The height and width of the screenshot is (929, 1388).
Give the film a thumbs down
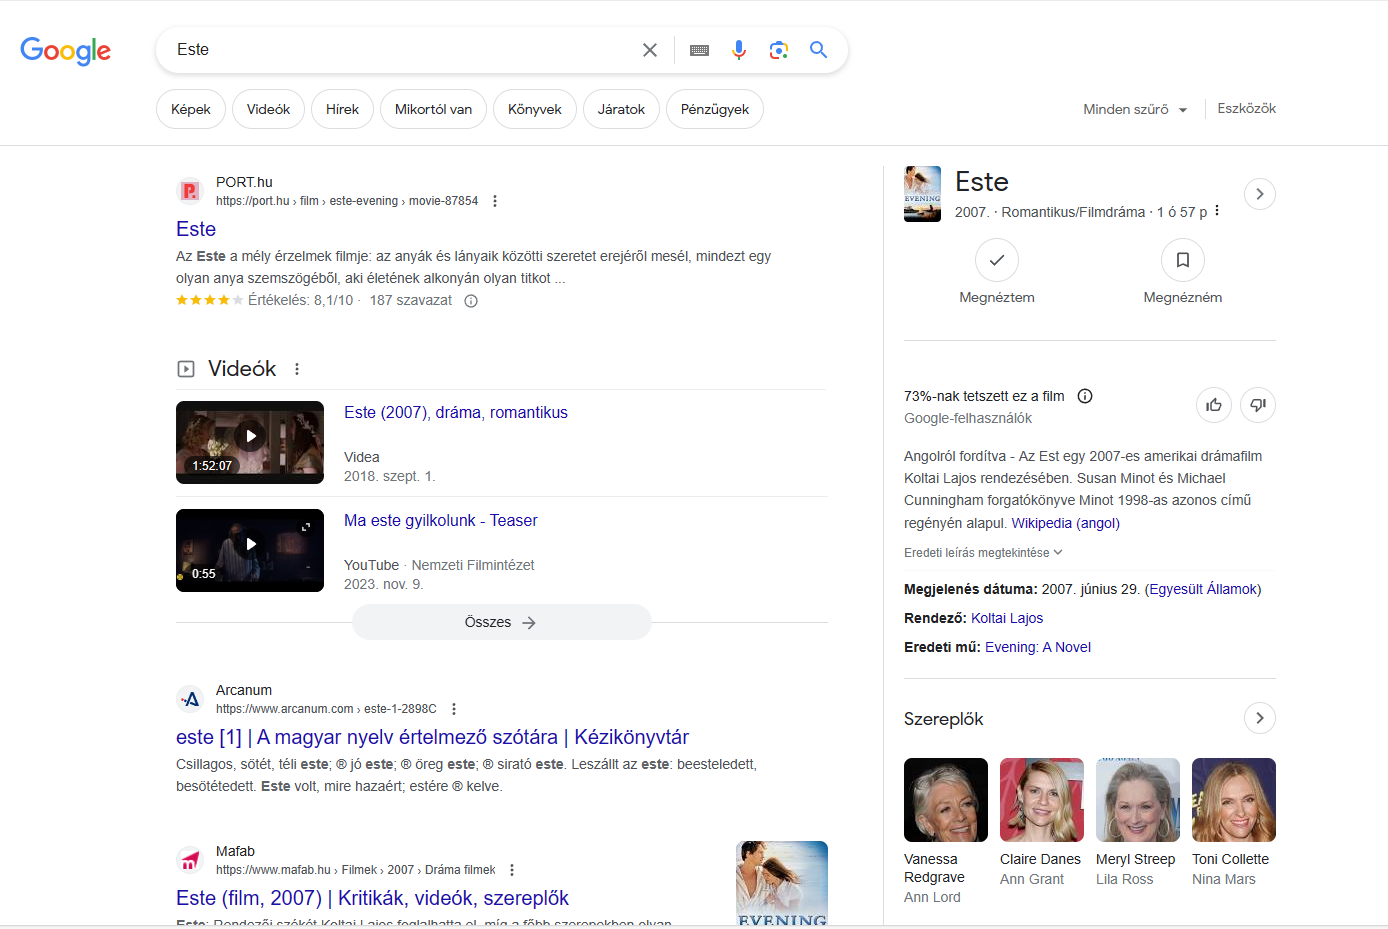click(1258, 405)
